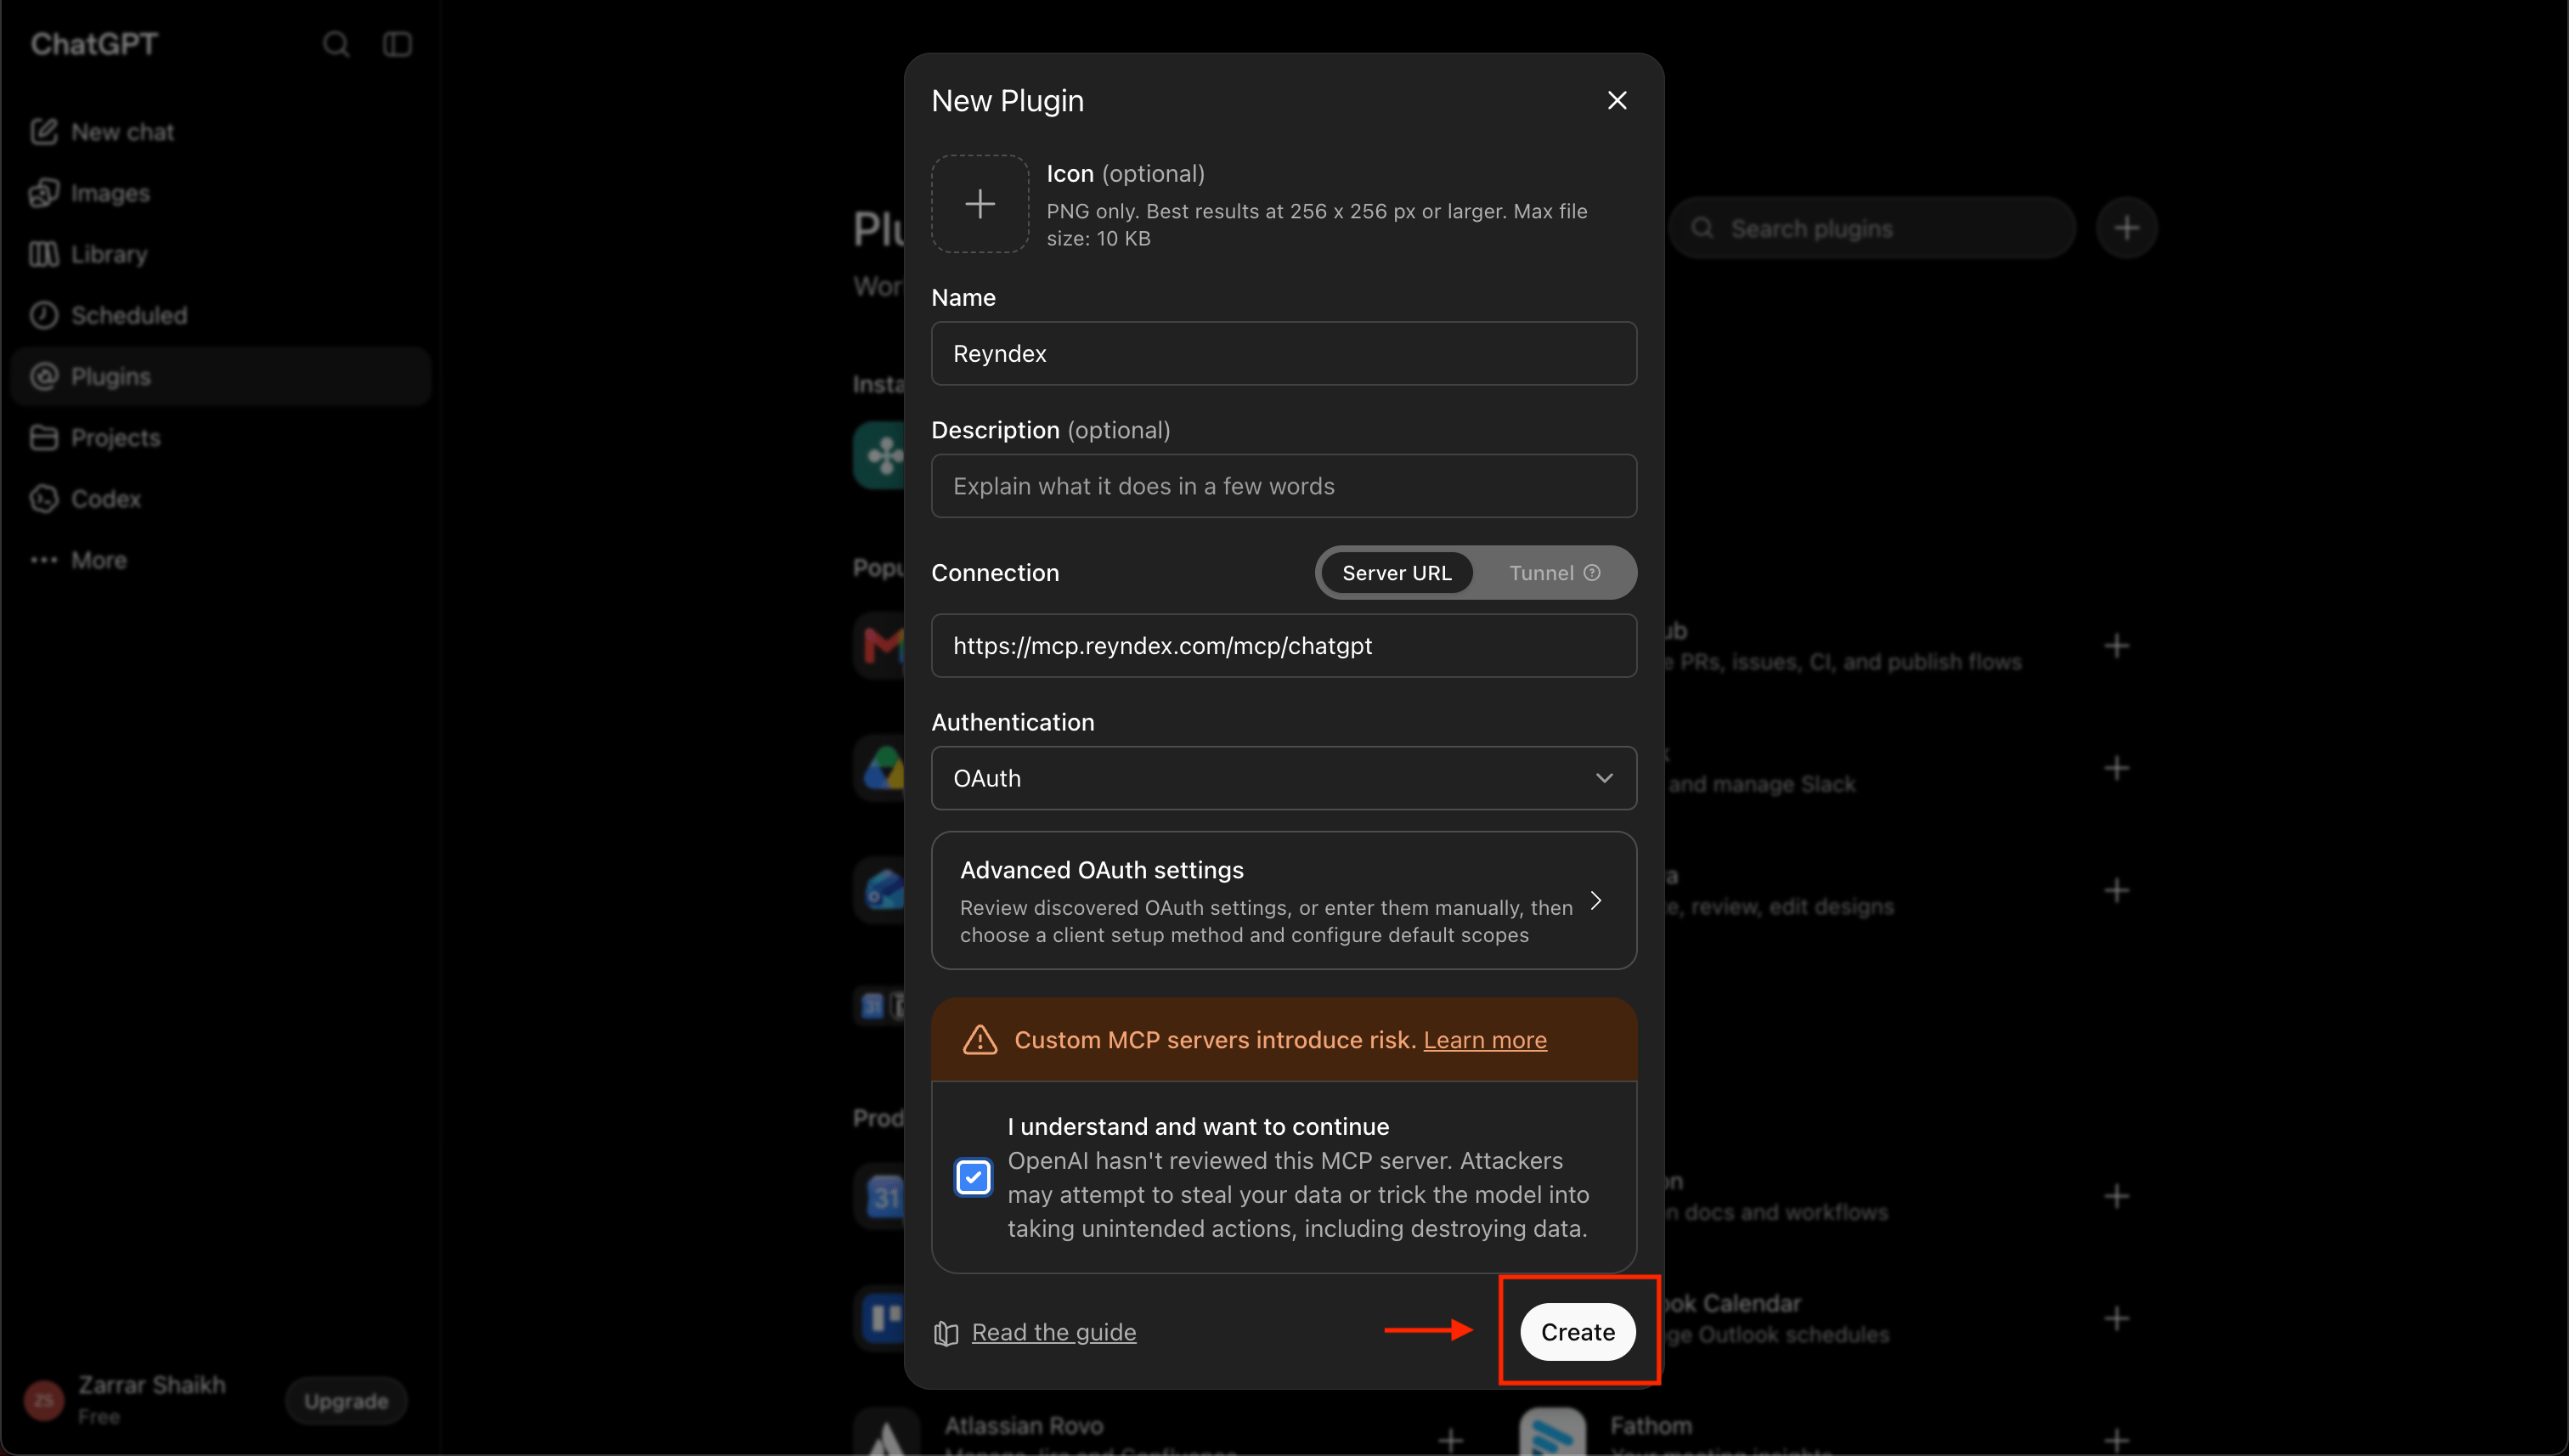Viewport: 2569px width, 1456px height.
Task: Close the New Plugin dialog
Action: (x=1617, y=100)
